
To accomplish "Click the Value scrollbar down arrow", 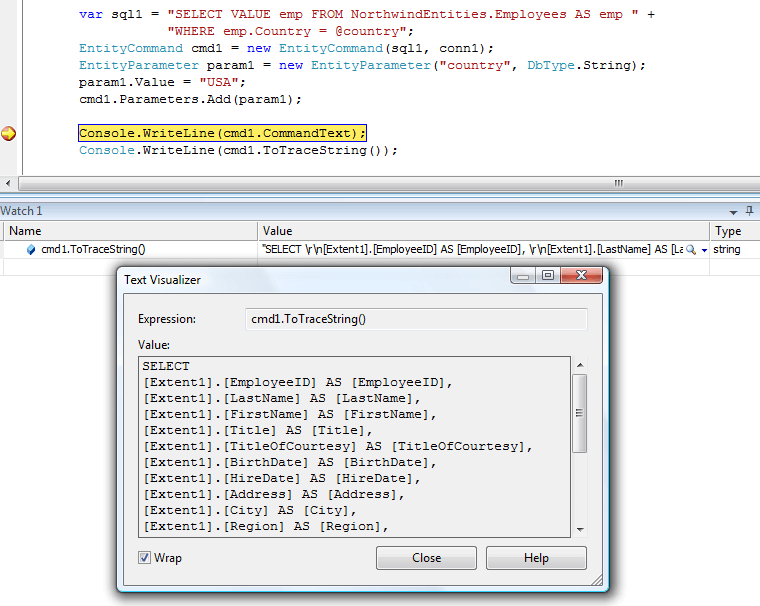I will click(x=580, y=529).
